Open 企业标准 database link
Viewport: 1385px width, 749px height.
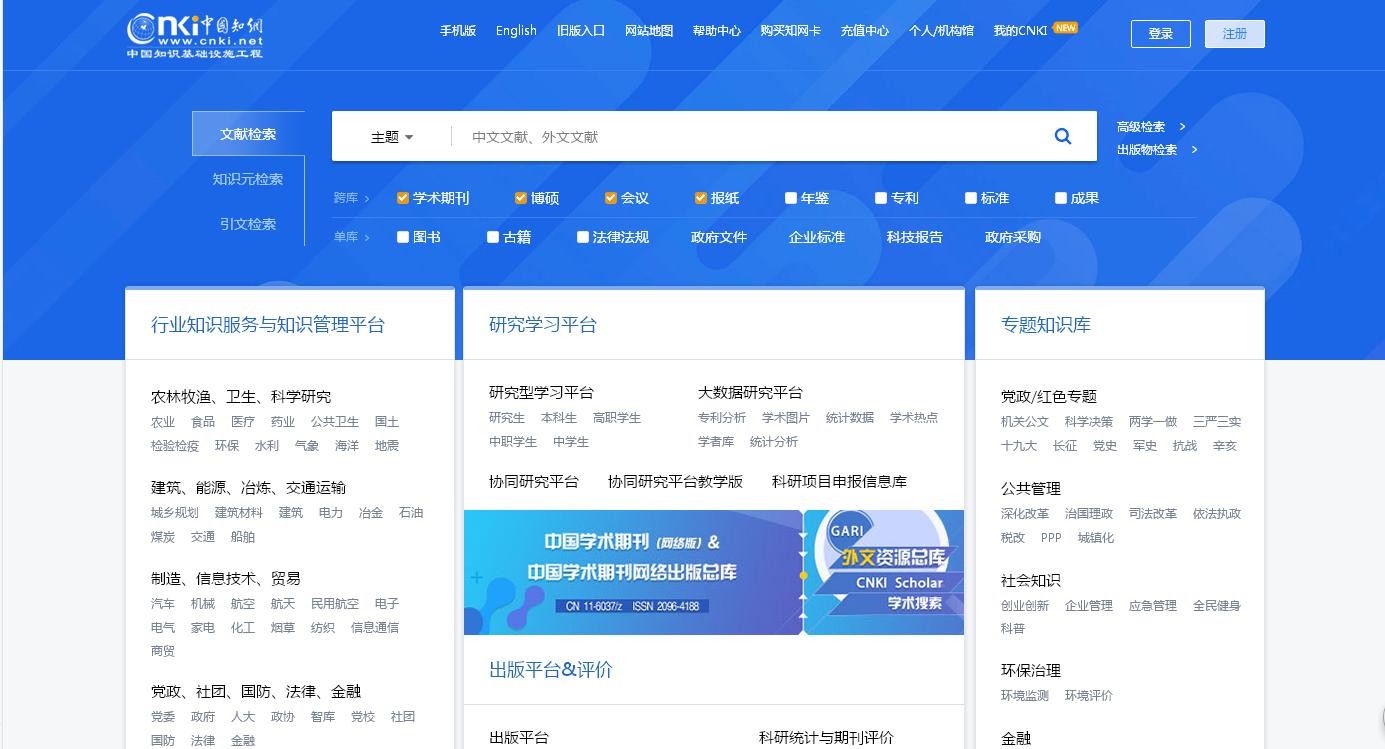(x=817, y=237)
